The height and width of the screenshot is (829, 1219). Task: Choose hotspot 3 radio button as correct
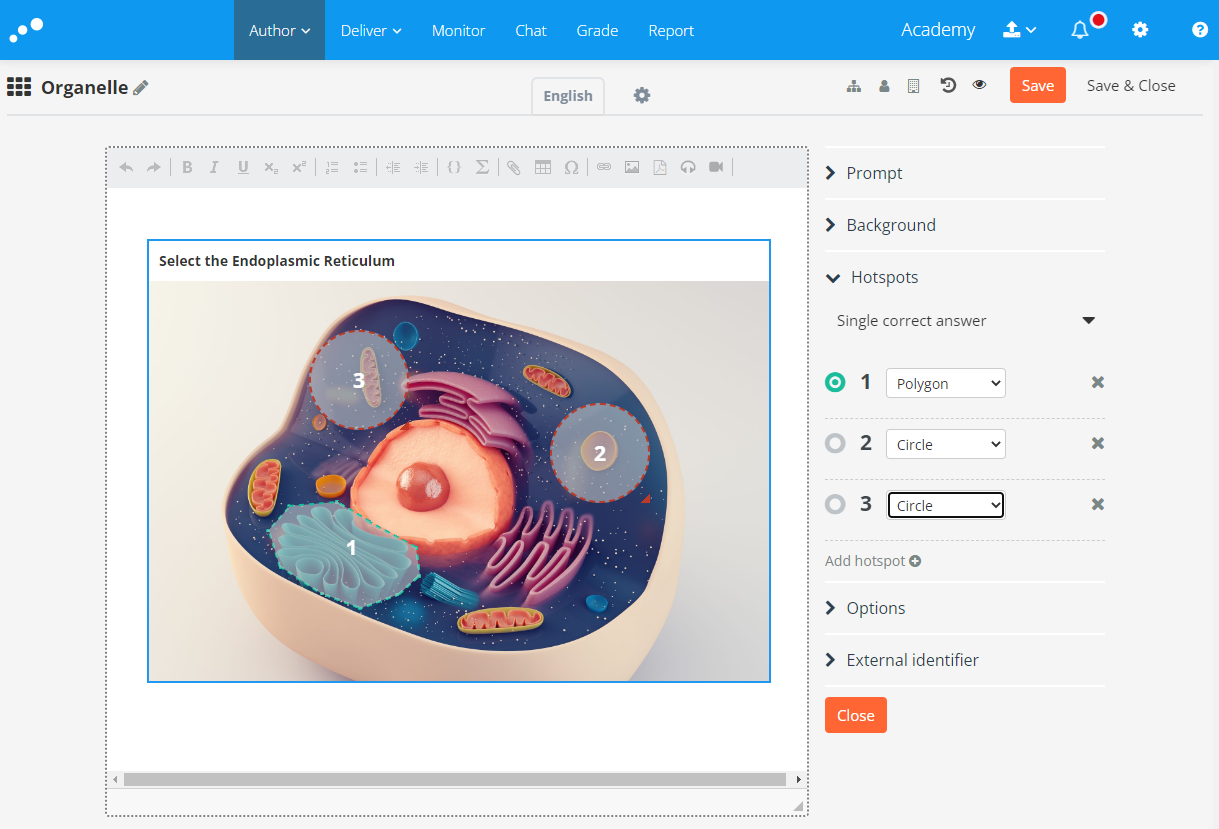tap(835, 505)
